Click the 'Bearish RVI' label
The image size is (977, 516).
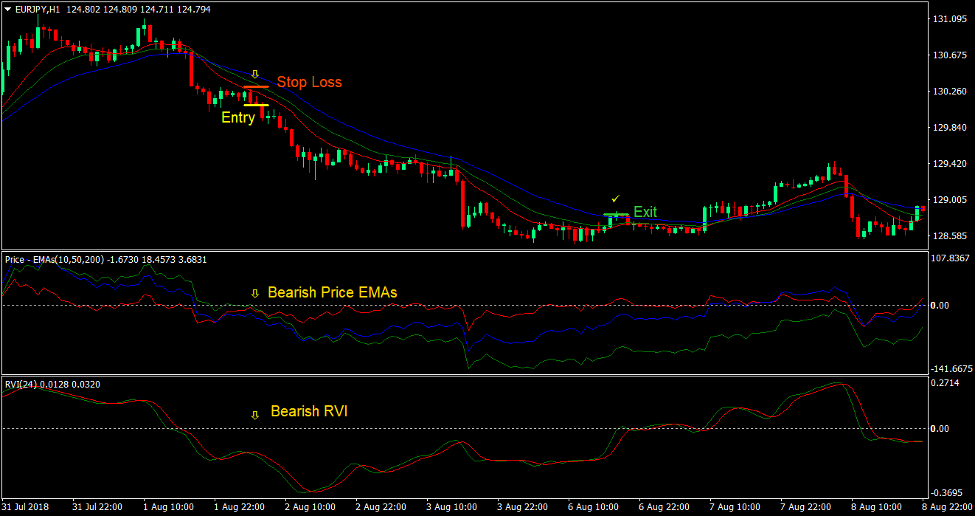point(309,411)
